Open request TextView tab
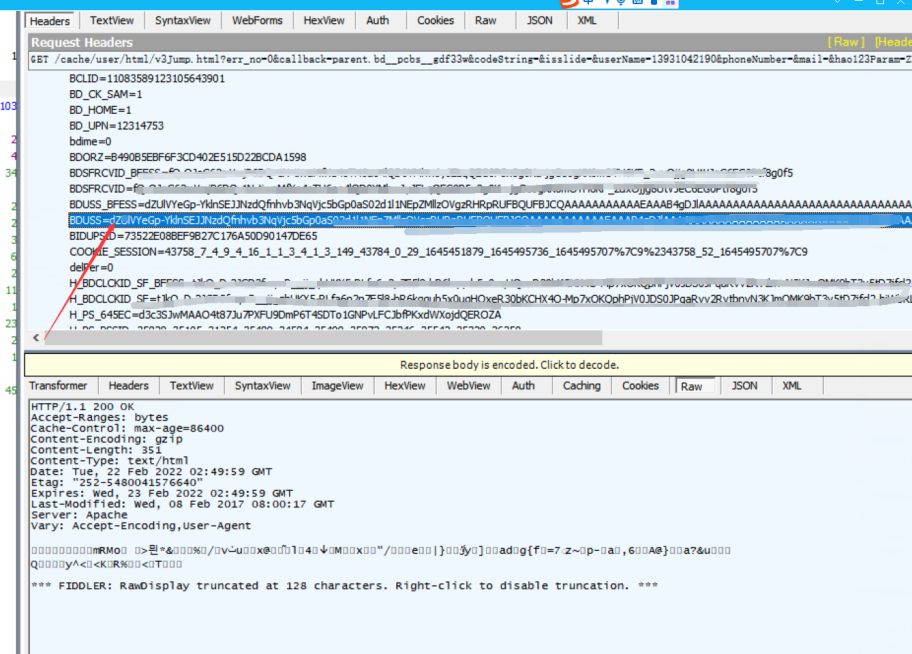Image resolution: width=912 pixels, height=654 pixels. point(112,20)
